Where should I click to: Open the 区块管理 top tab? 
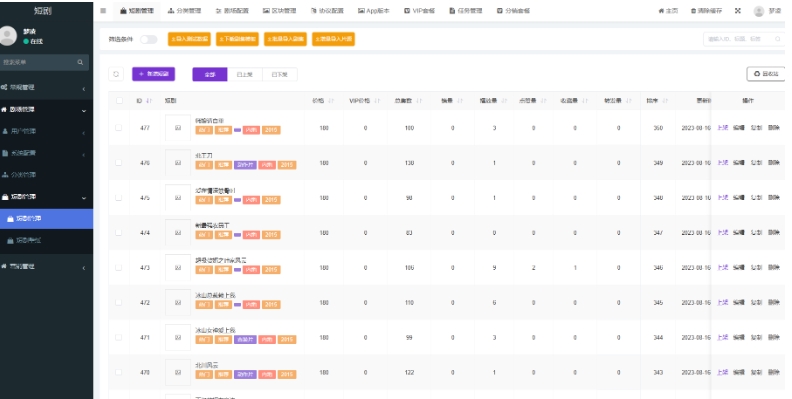[x=279, y=11]
